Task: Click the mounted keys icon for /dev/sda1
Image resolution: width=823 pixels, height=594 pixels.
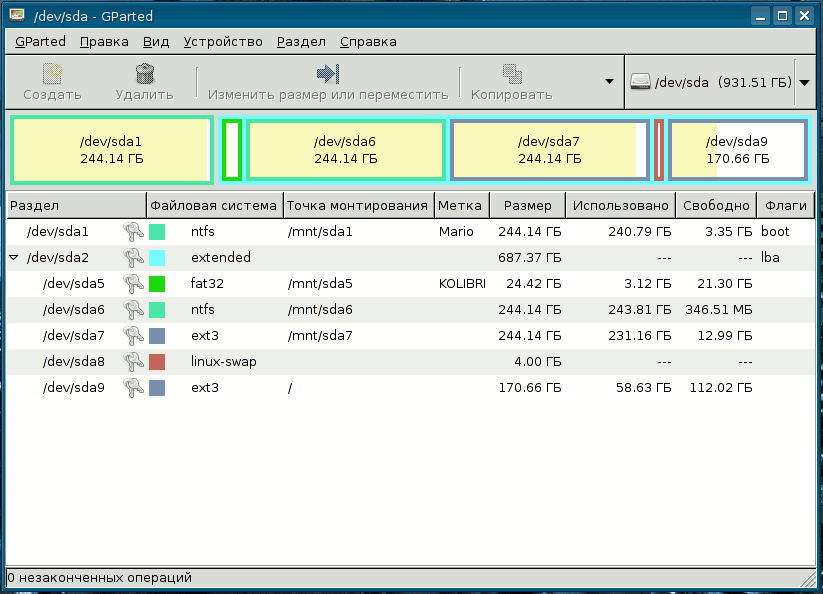Action: pyautogui.click(x=133, y=232)
